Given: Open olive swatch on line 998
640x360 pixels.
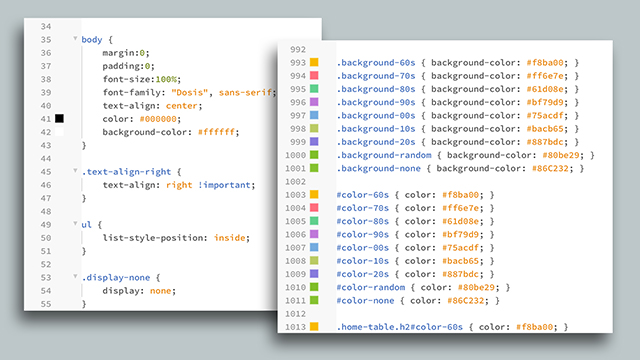Looking at the screenshot, I should point(314,128).
